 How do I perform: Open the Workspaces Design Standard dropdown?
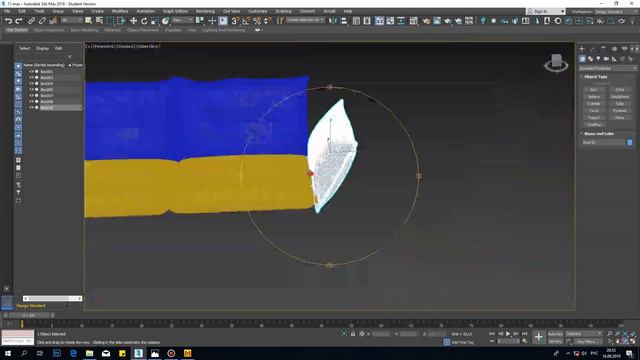(616, 11)
